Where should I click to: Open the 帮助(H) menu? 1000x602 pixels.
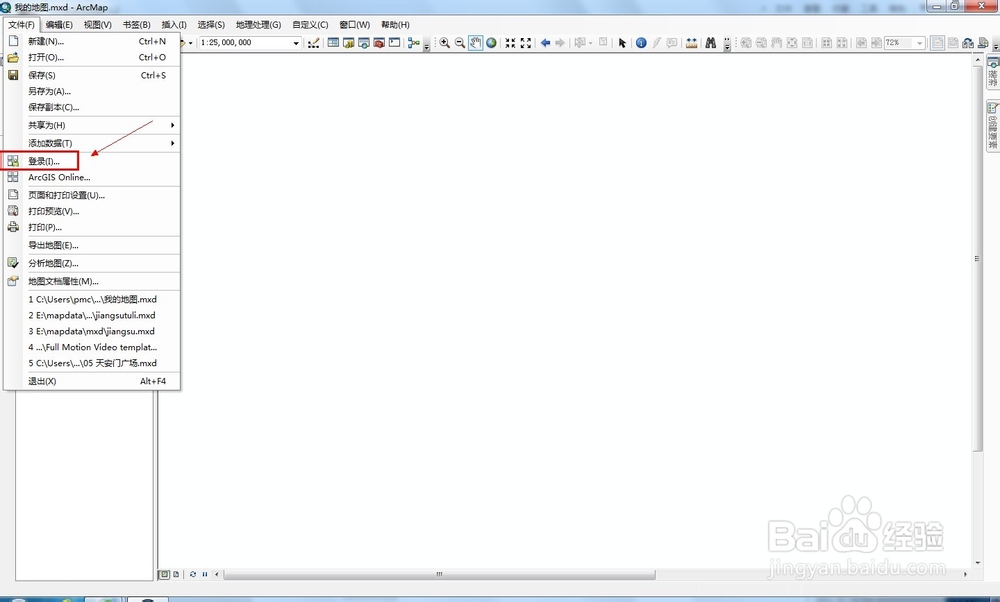pos(395,24)
